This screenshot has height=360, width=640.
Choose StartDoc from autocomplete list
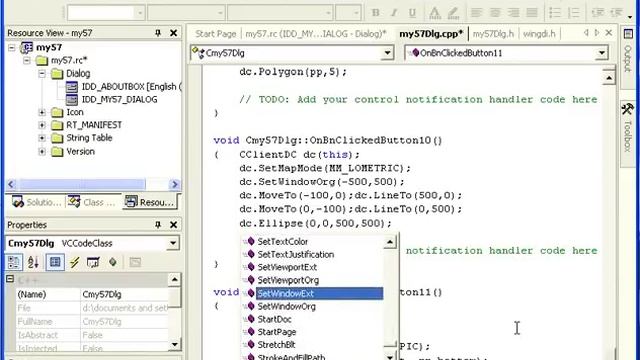pos(274,319)
